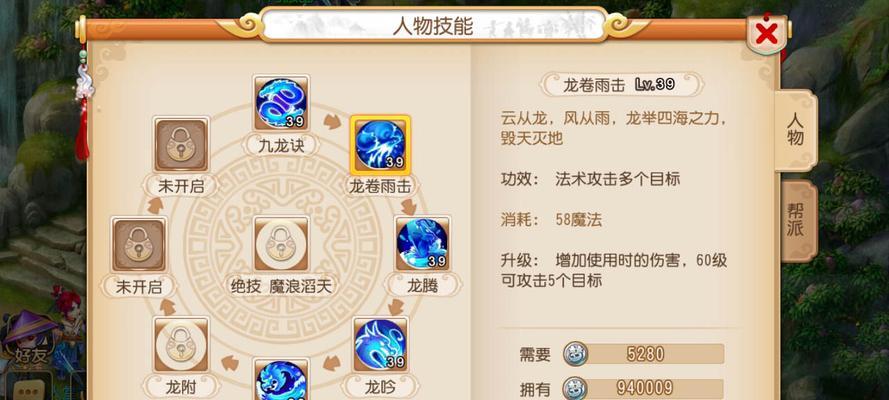The image size is (889, 400).
Task: Click the 九龙诀 skill name label
Action: 281,146
